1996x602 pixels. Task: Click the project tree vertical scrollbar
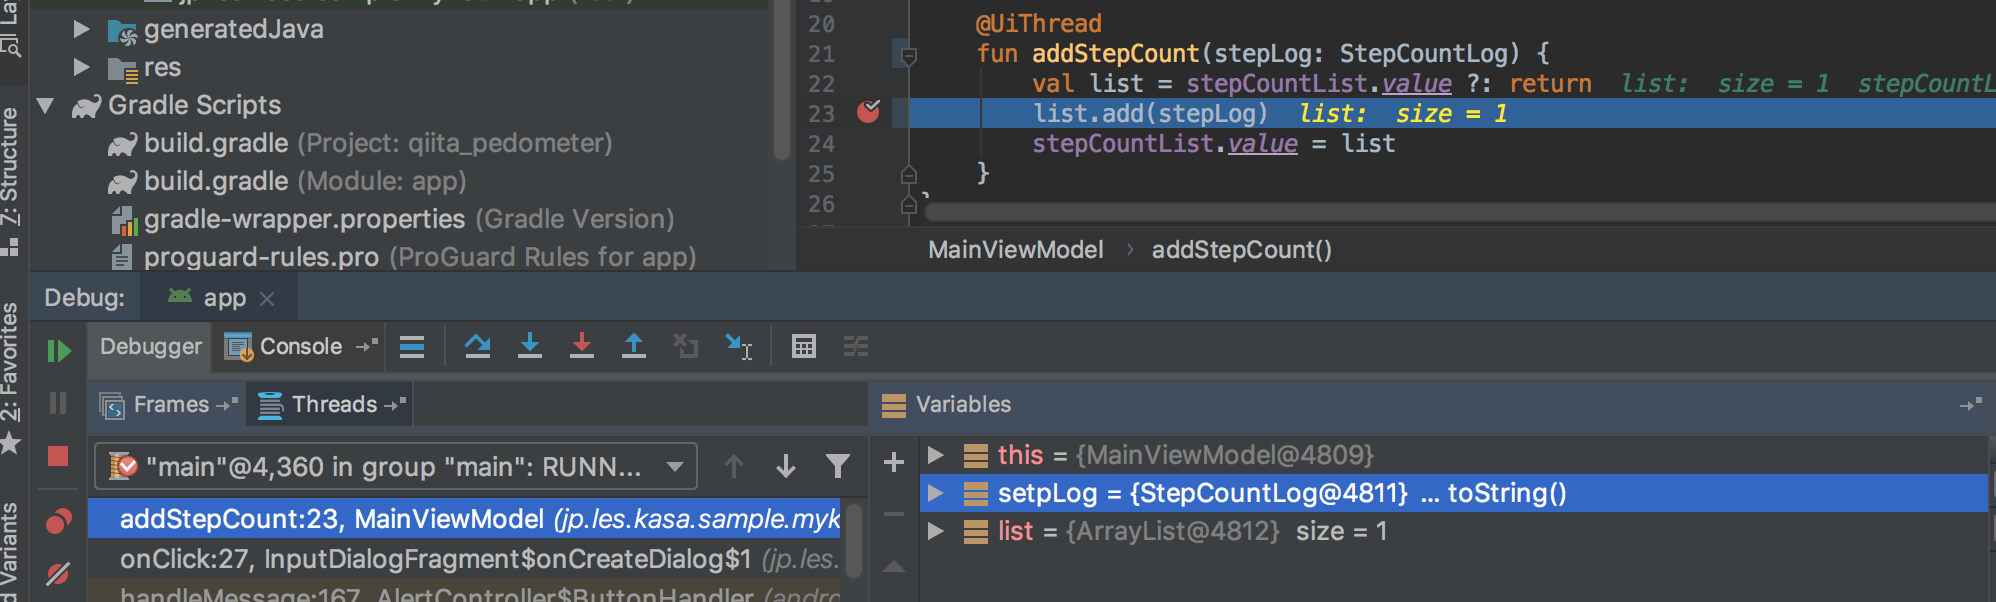pyautogui.click(x=782, y=80)
